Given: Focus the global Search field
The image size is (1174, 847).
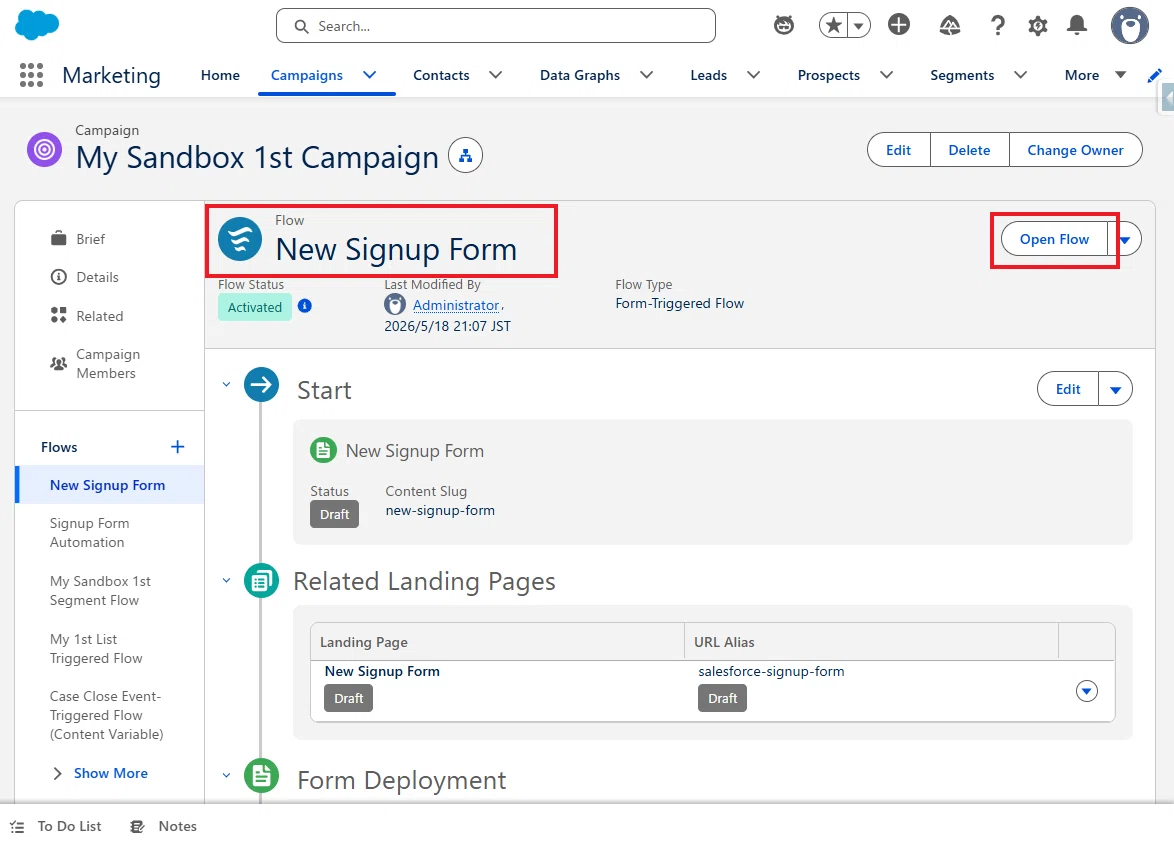Looking at the screenshot, I should click(496, 26).
